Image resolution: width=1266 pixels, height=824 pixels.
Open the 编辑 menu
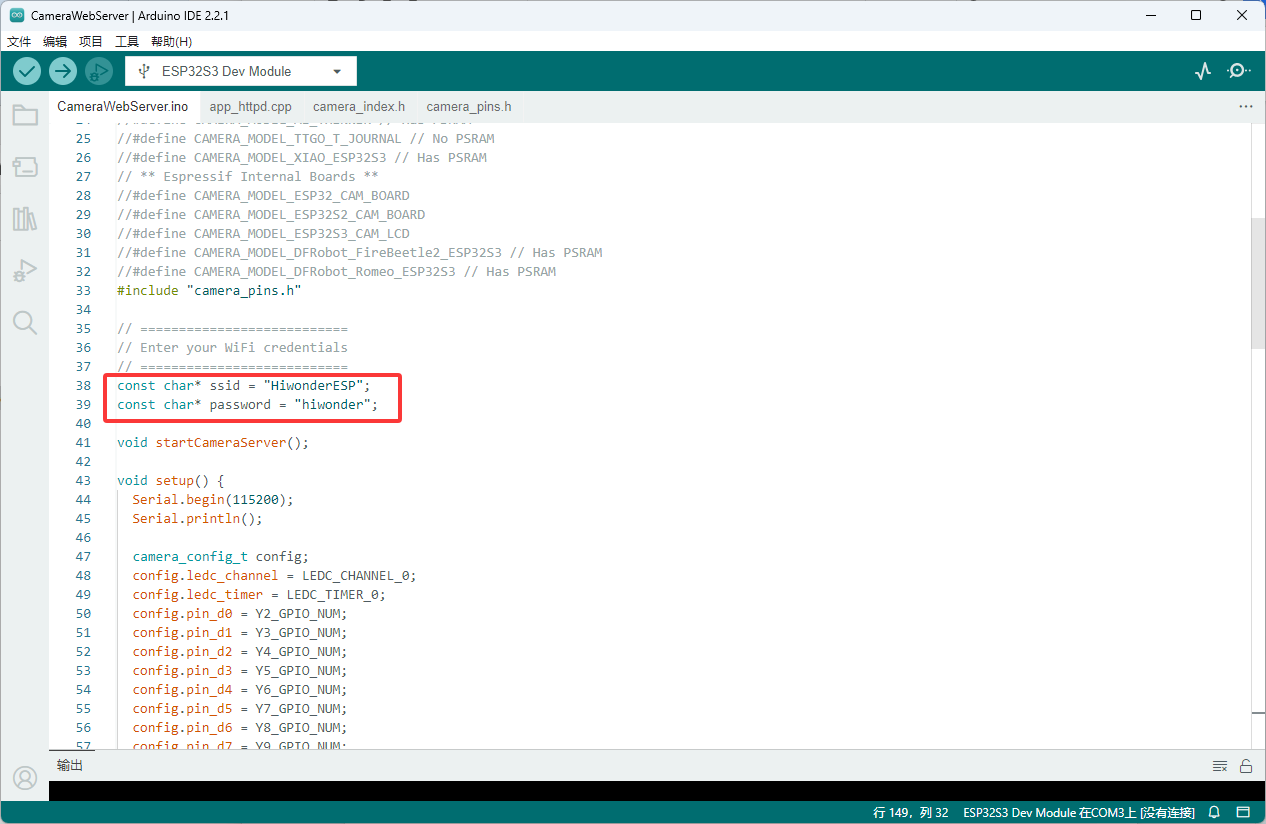pyautogui.click(x=55, y=41)
